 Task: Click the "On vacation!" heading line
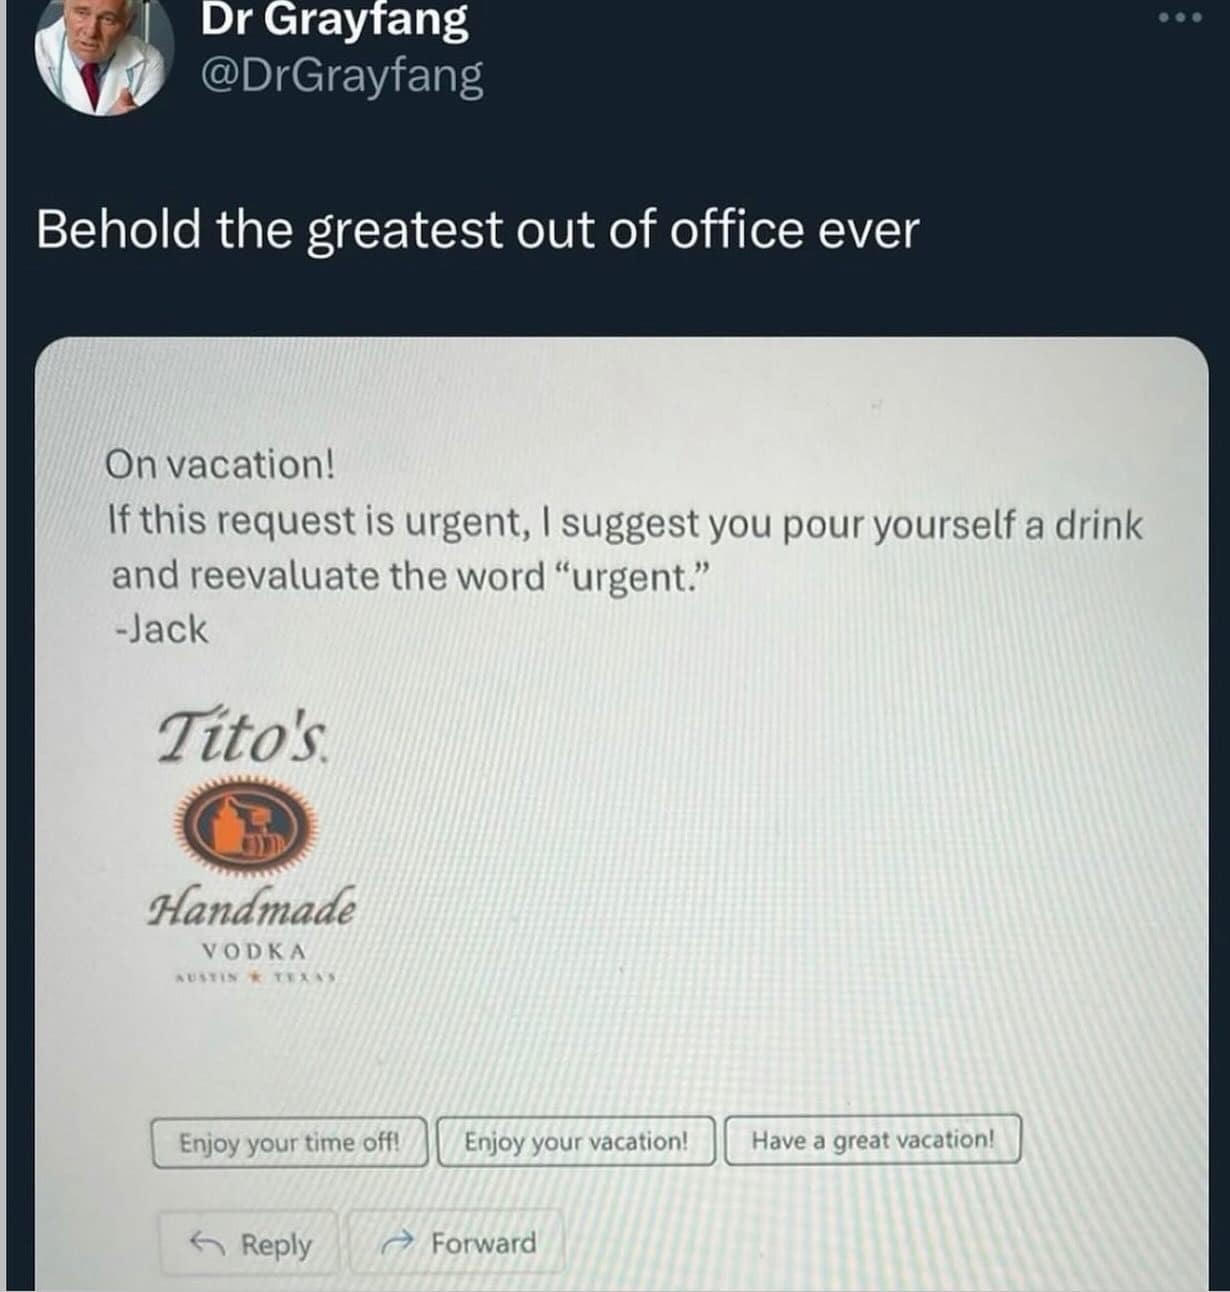point(221,464)
